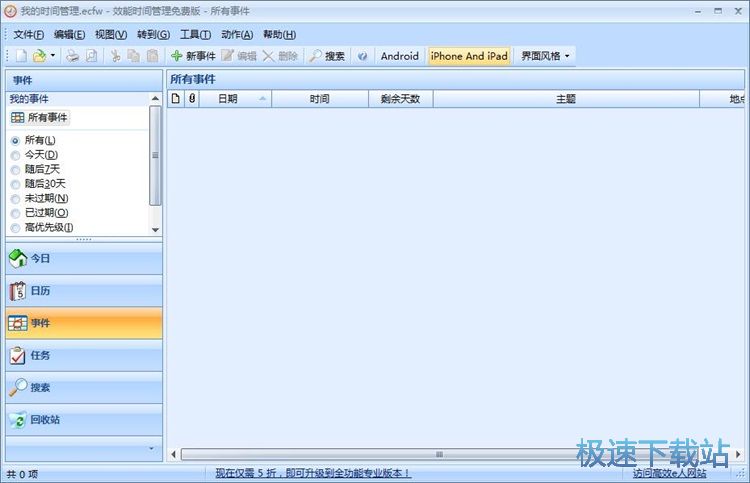Viewport: 750px width, 483px height.
Task: Open the 搜索 search navigation pane
Action: point(84,388)
